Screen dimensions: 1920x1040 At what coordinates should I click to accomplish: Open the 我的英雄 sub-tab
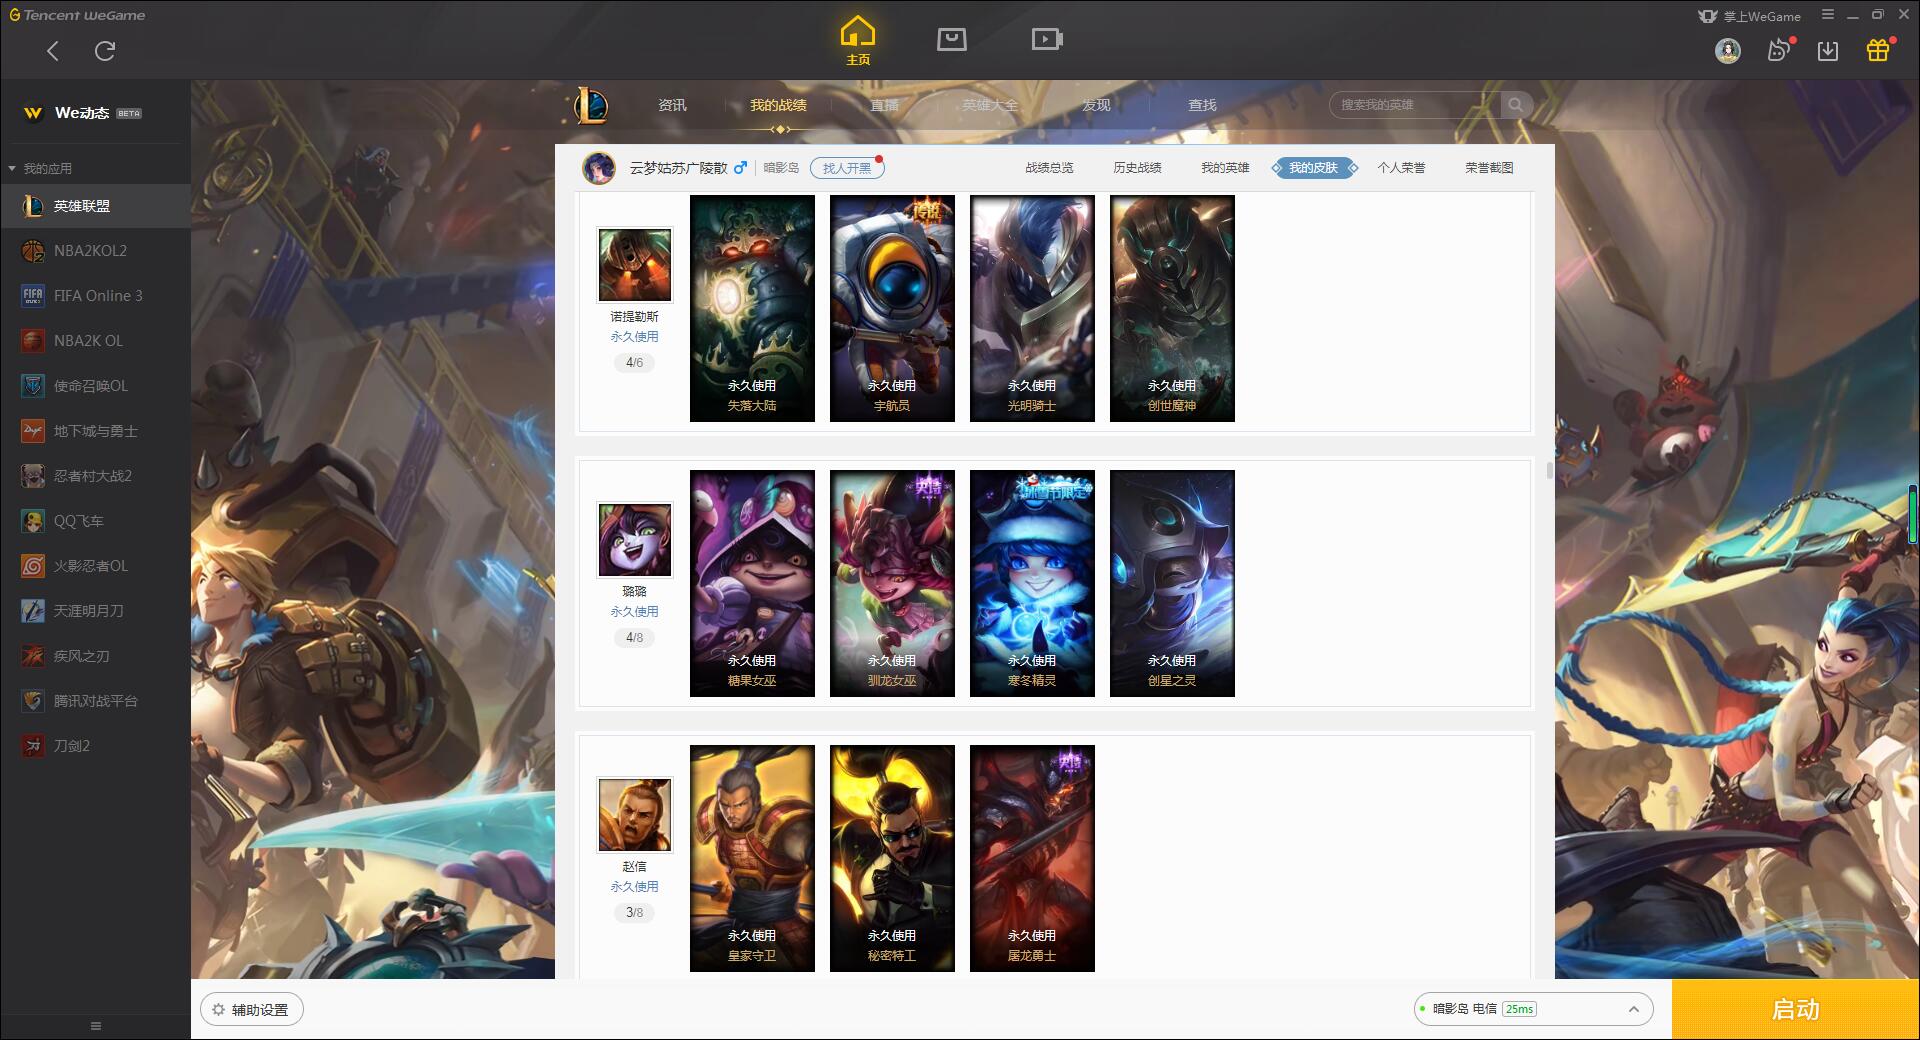[1225, 168]
